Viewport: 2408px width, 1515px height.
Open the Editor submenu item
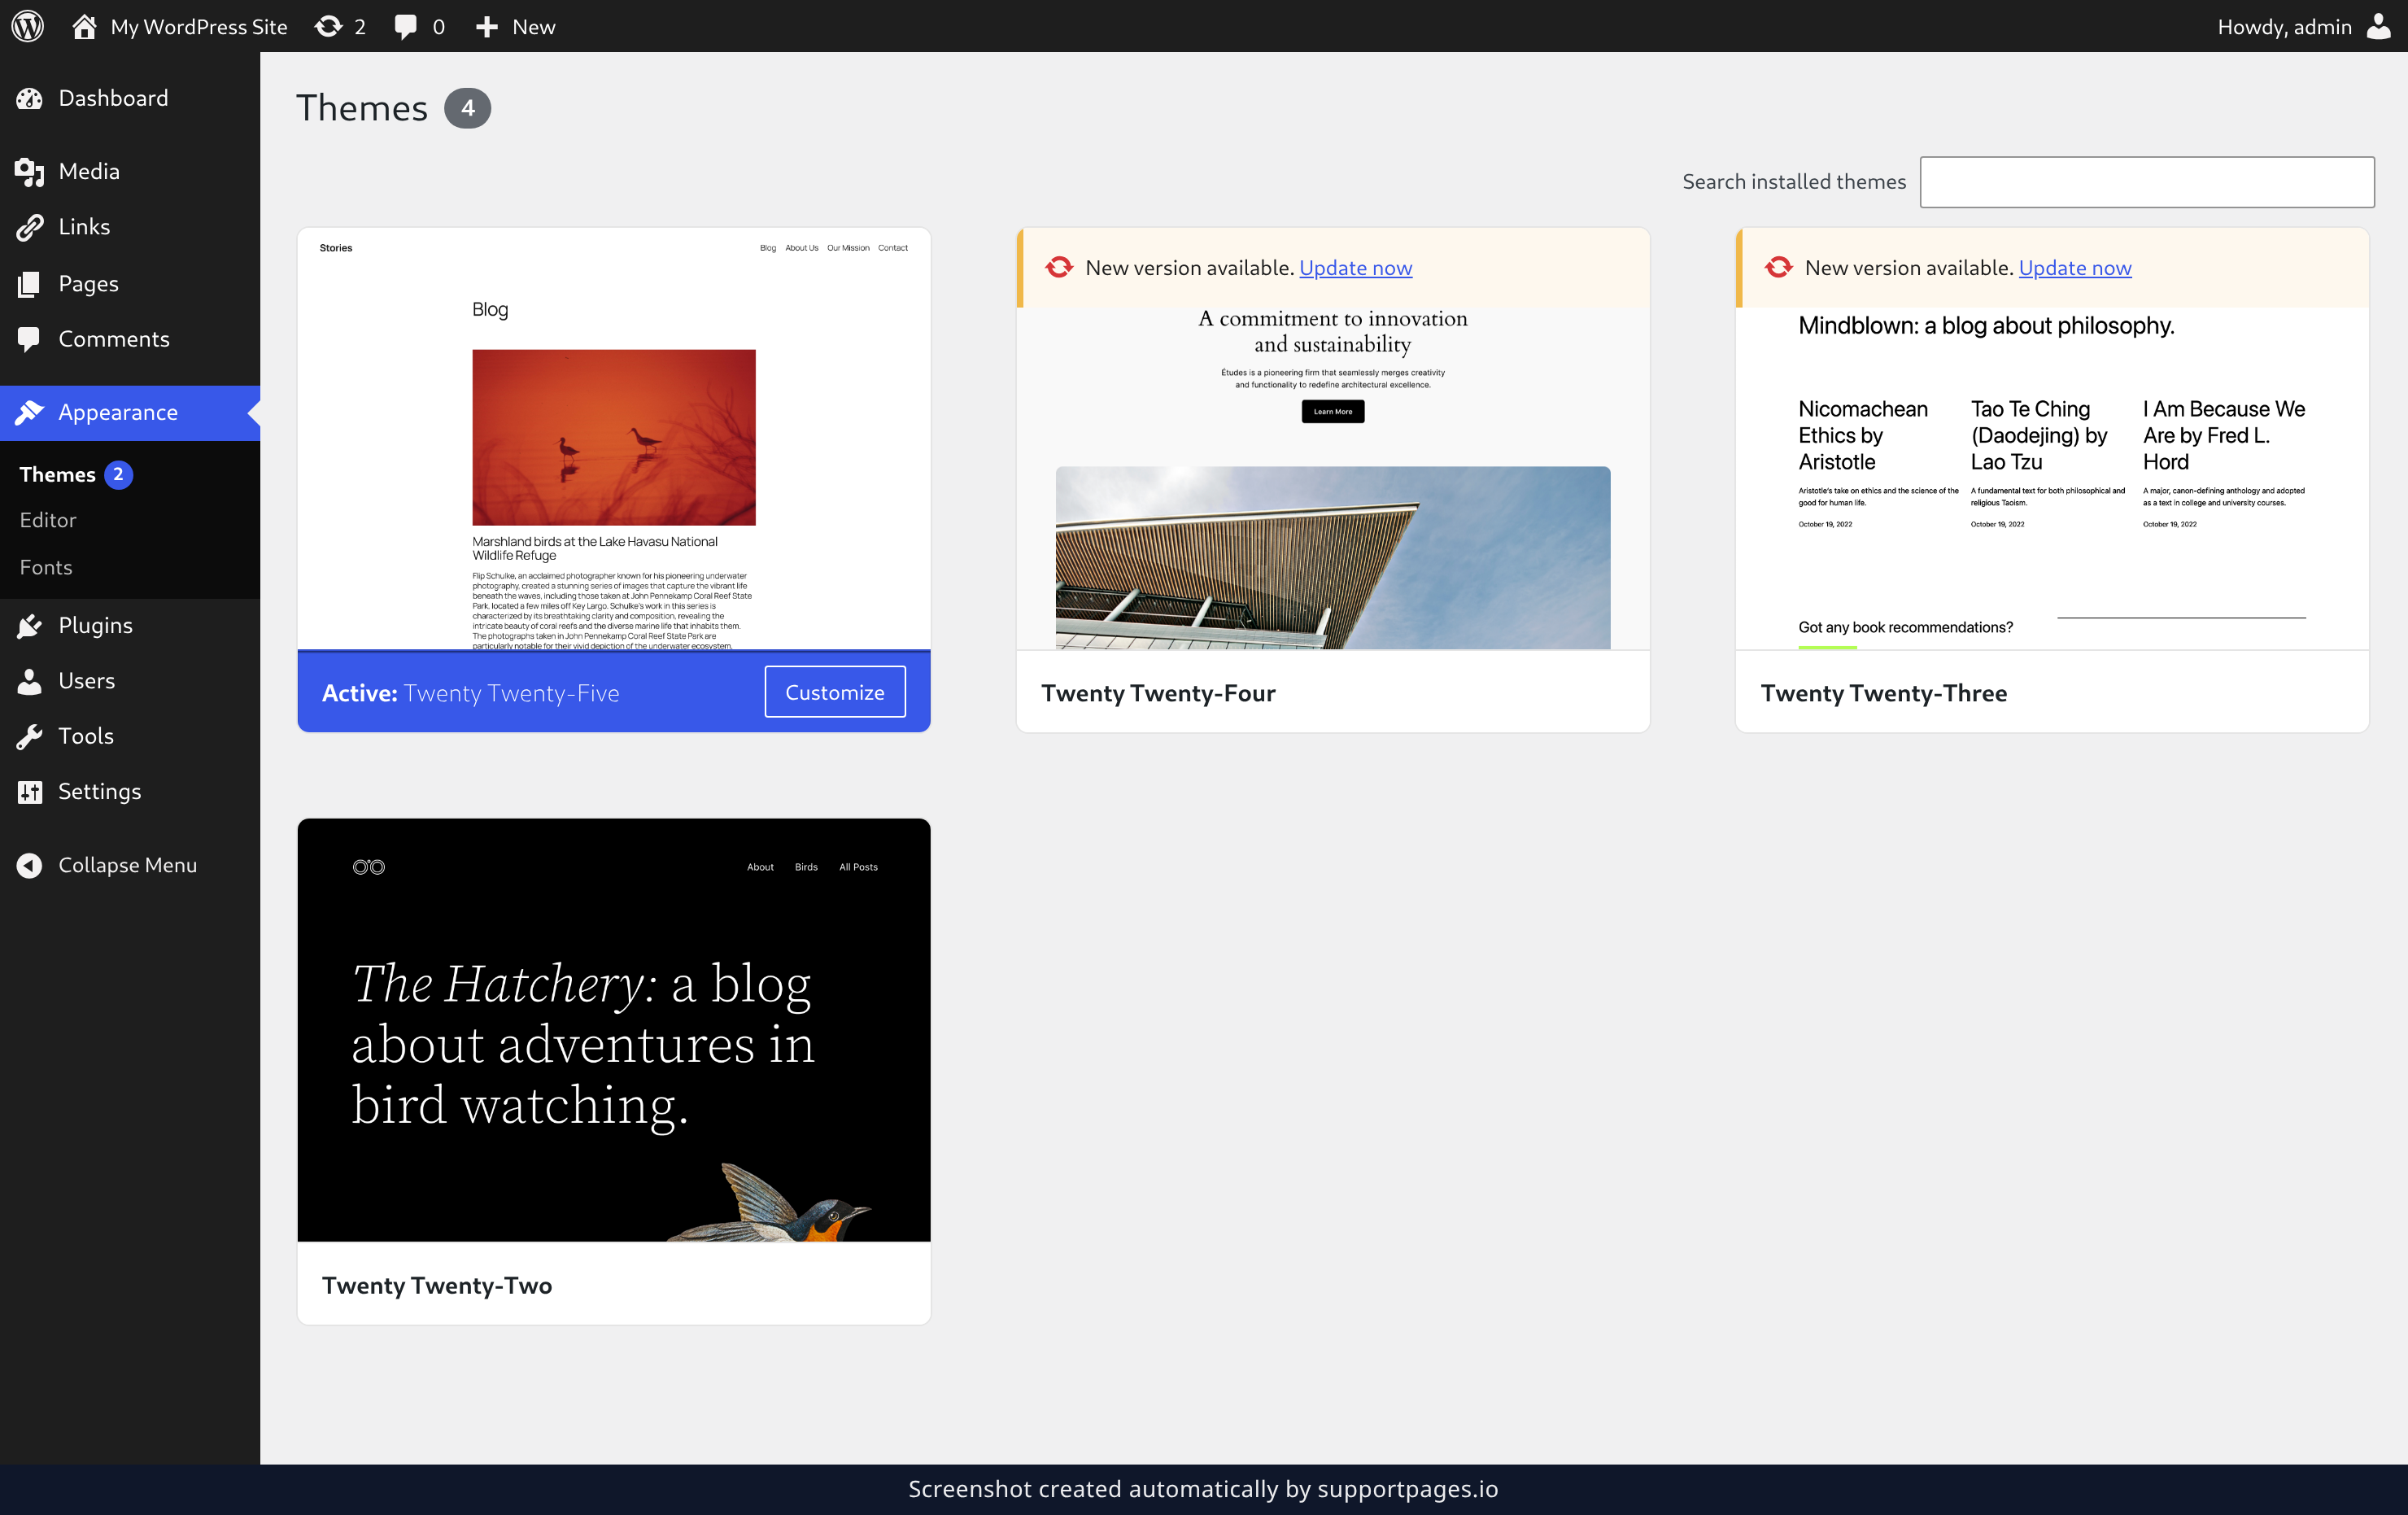[48, 520]
